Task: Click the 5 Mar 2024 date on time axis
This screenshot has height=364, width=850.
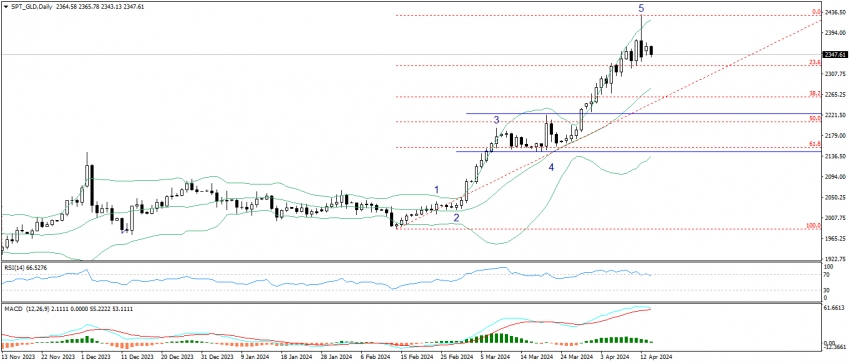Action: tap(494, 357)
